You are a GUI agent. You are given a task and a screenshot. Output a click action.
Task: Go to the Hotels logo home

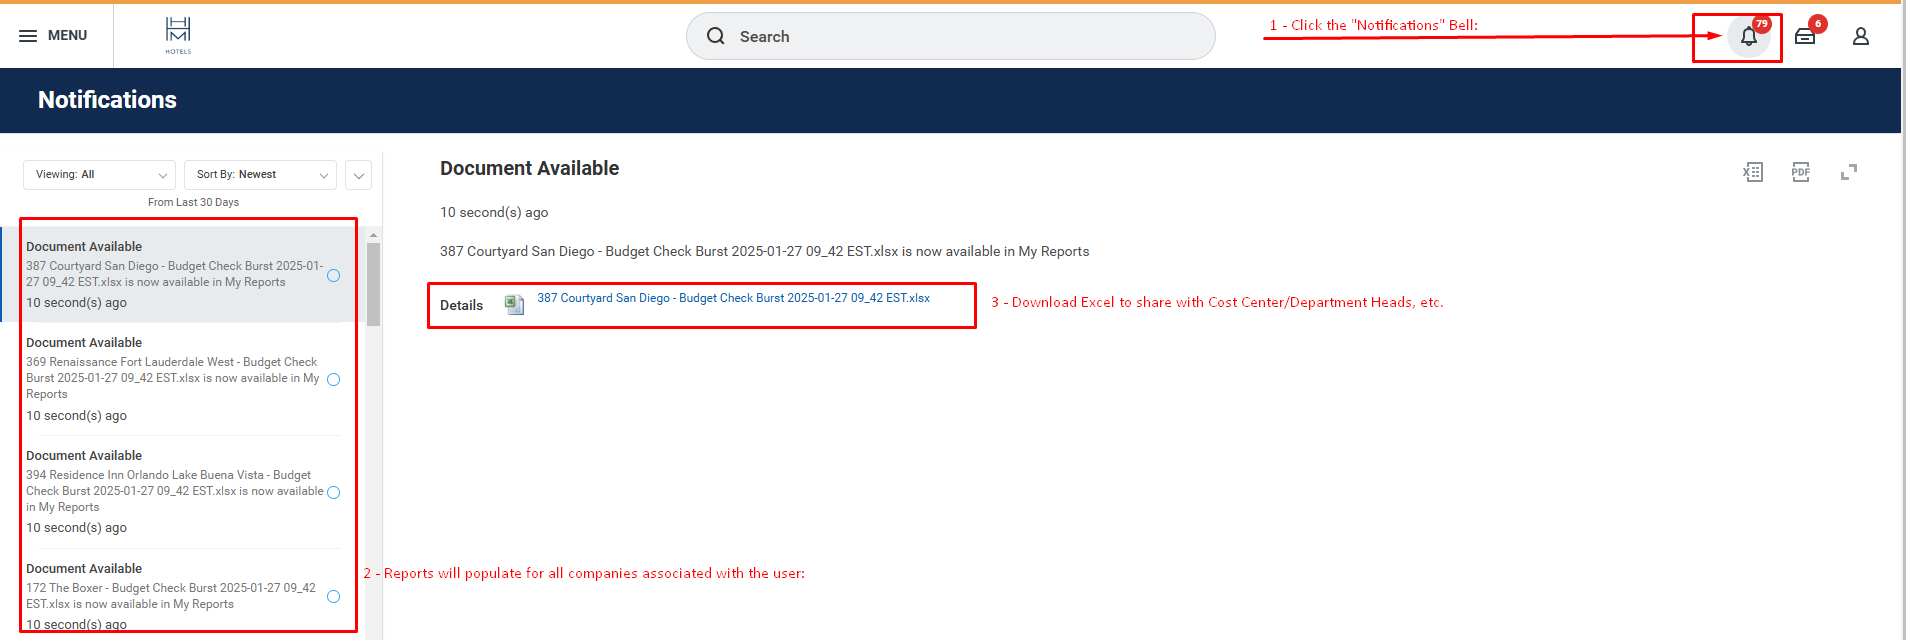pos(178,35)
